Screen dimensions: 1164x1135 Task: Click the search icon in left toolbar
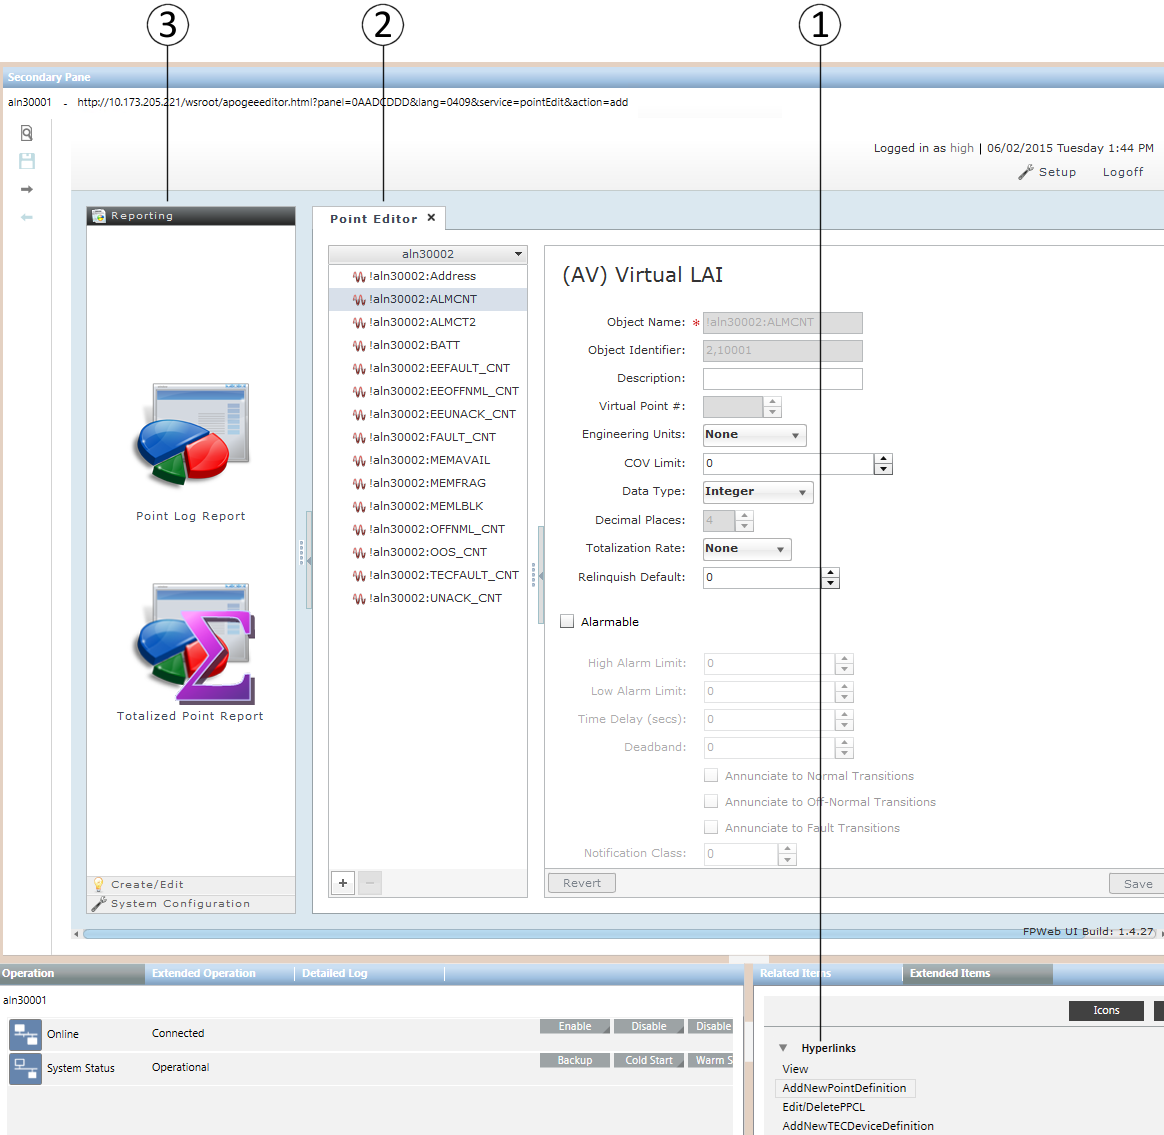click(27, 133)
